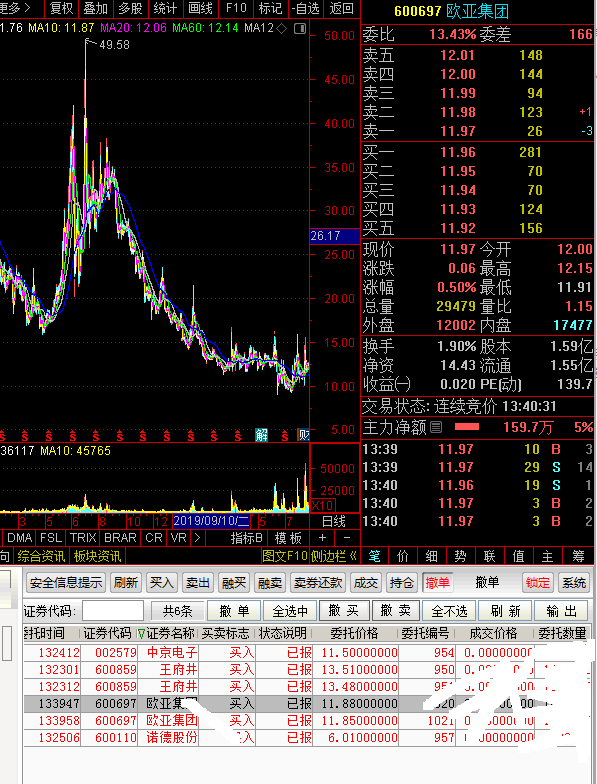Expand more indicators with the > arrow
The height and width of the screenshot is (784, 597).
[197, 538]
